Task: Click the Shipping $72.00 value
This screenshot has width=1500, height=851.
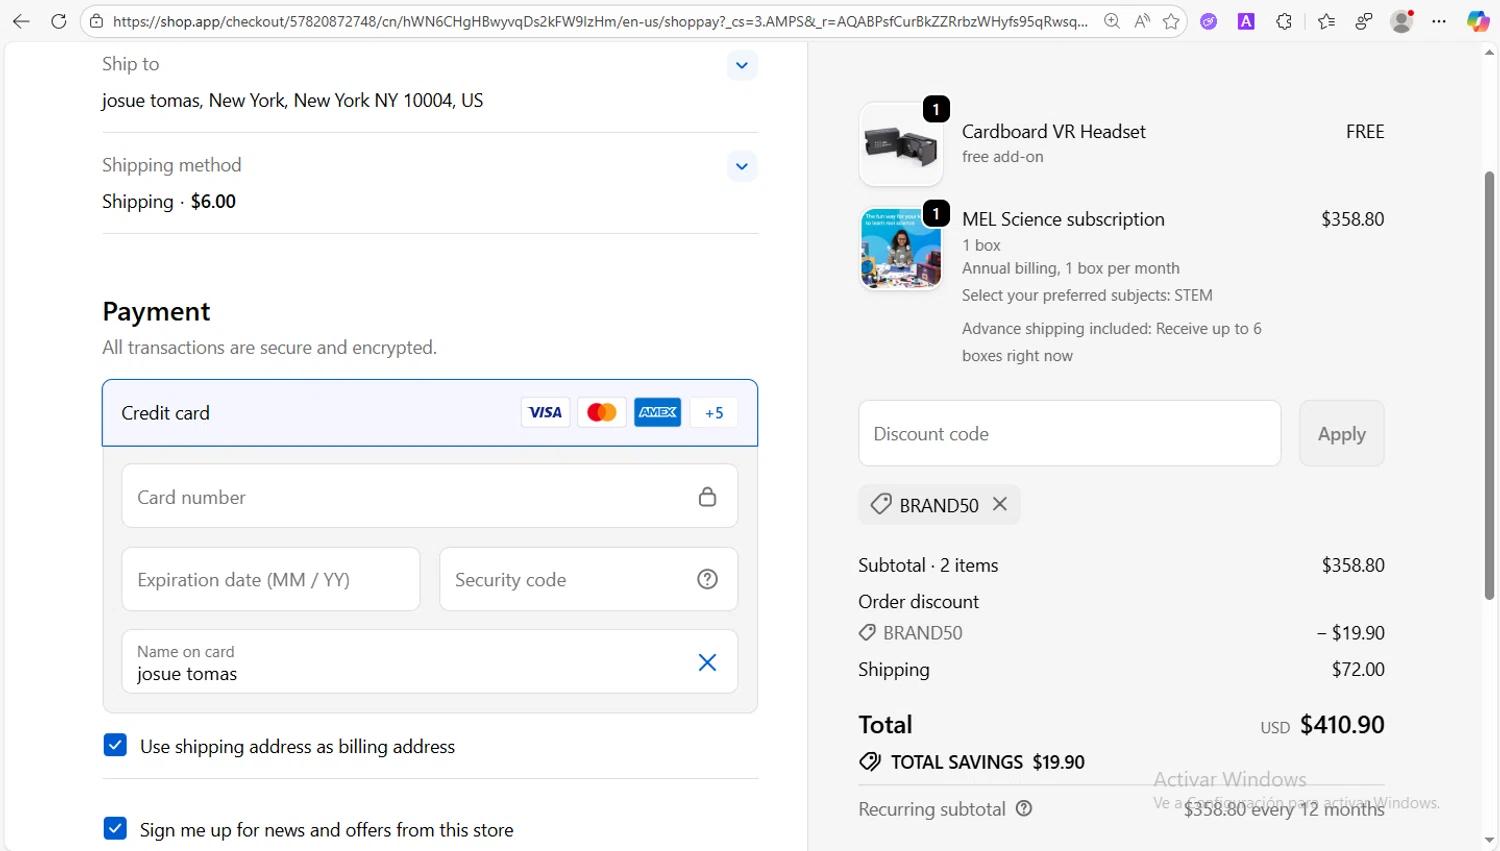Action: click(1358, 669)
